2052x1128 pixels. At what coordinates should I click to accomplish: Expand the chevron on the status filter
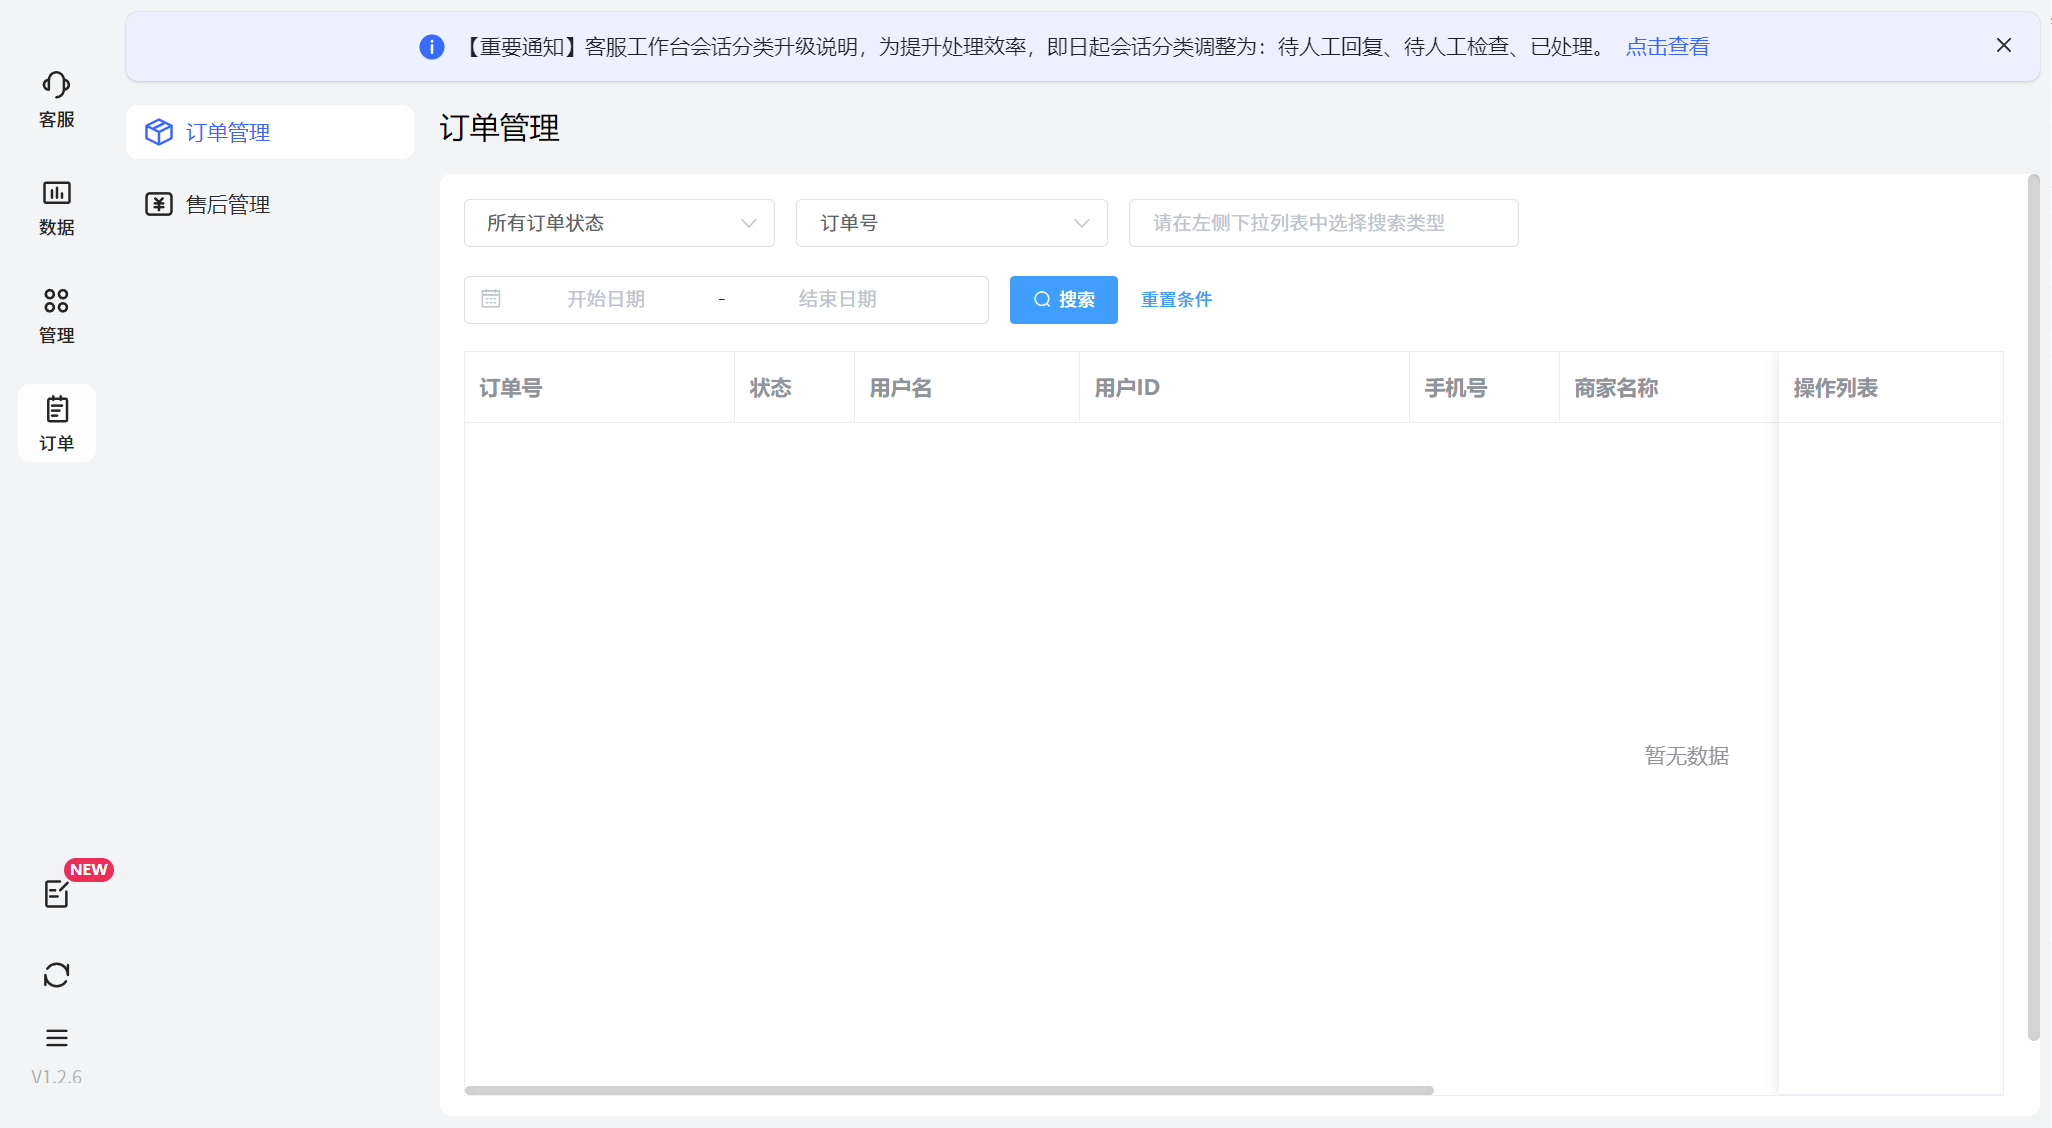pyautogui.click(x=747, y=223)
